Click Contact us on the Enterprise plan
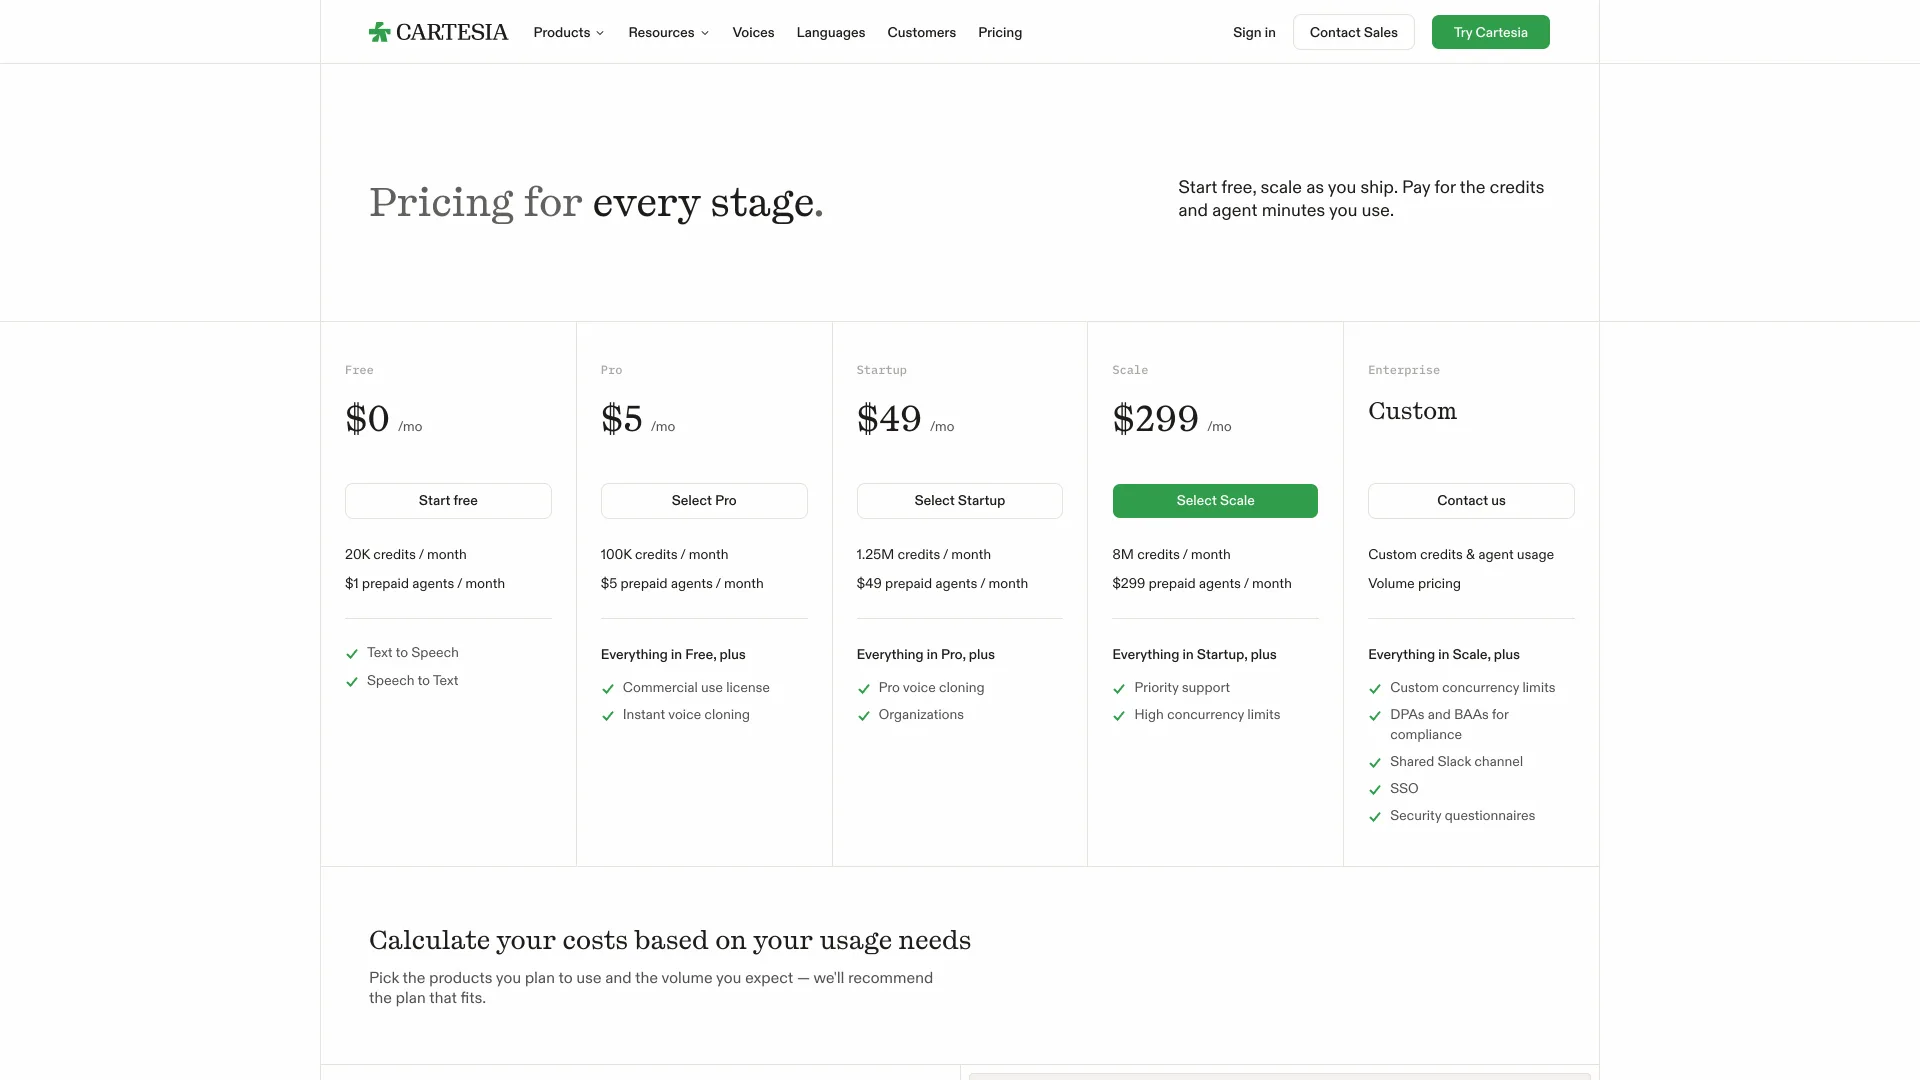This screenshot has width=1920, height=1080. tap(1471, 500)
